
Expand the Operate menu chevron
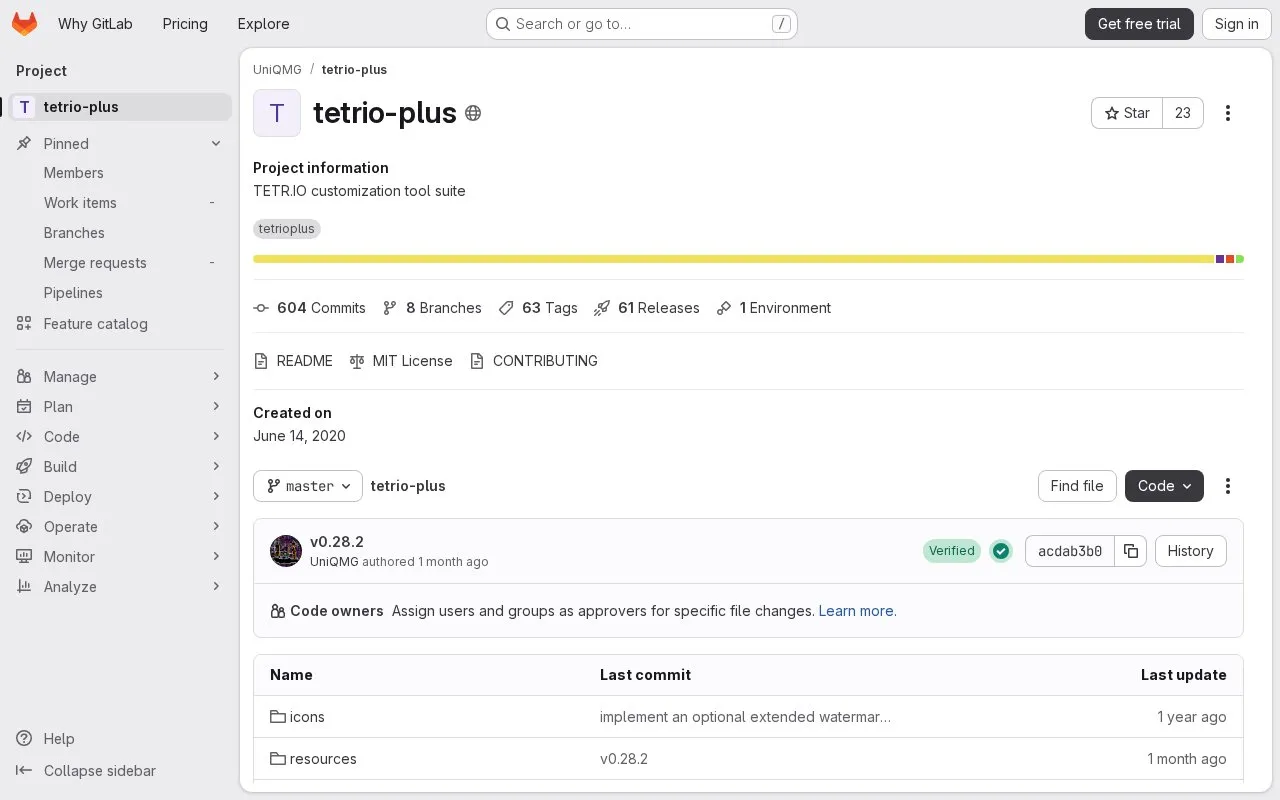[216, 527]
